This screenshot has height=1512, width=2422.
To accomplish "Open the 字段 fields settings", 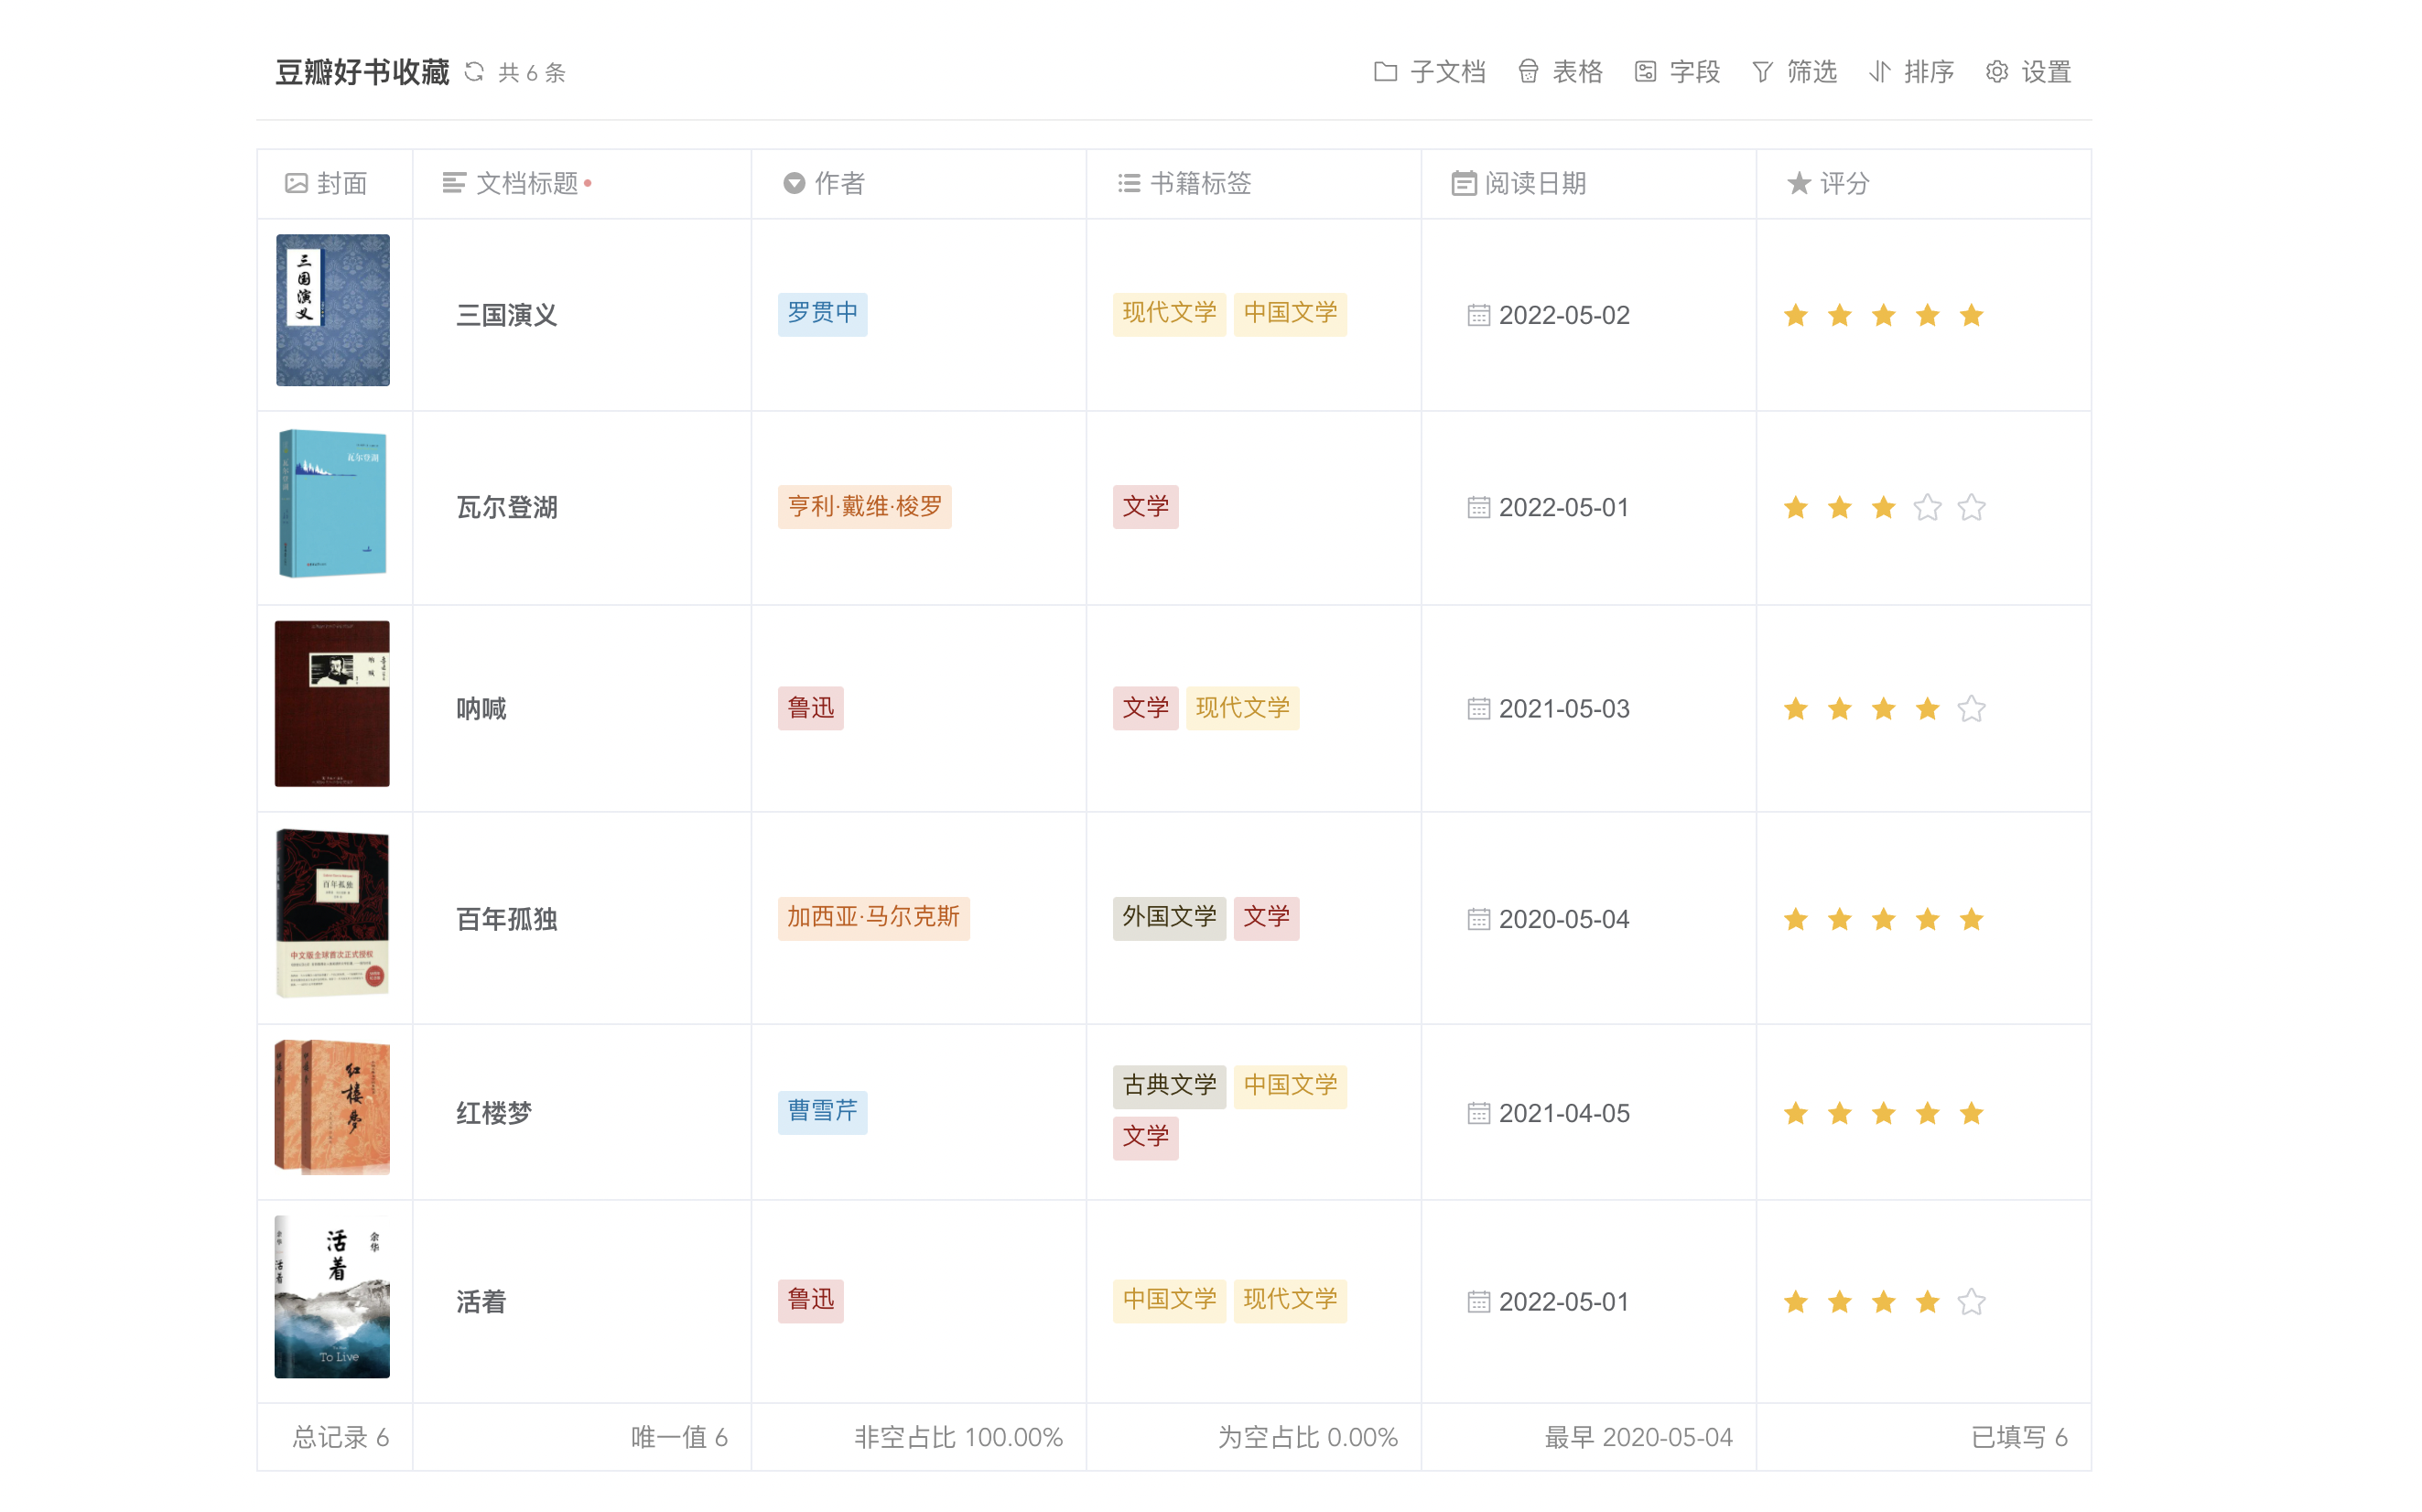I will click(1645, 72).
